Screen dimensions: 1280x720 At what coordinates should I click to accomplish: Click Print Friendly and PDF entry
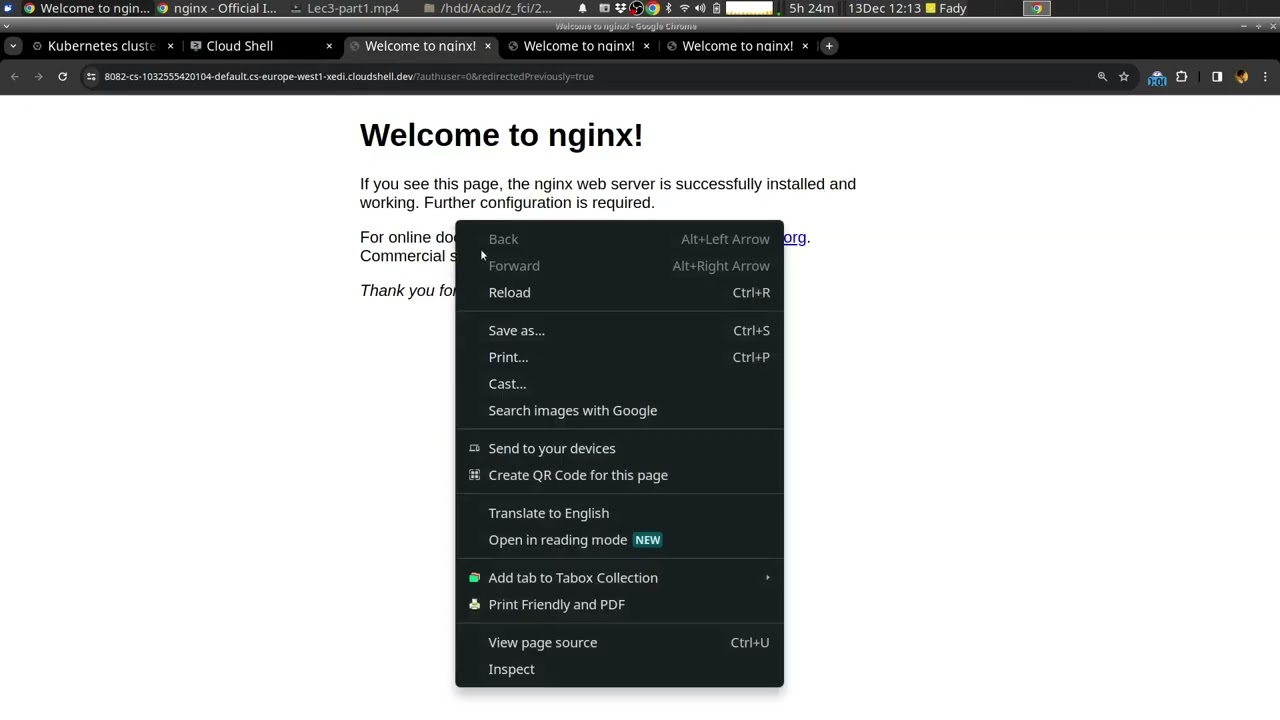(619, 605)
